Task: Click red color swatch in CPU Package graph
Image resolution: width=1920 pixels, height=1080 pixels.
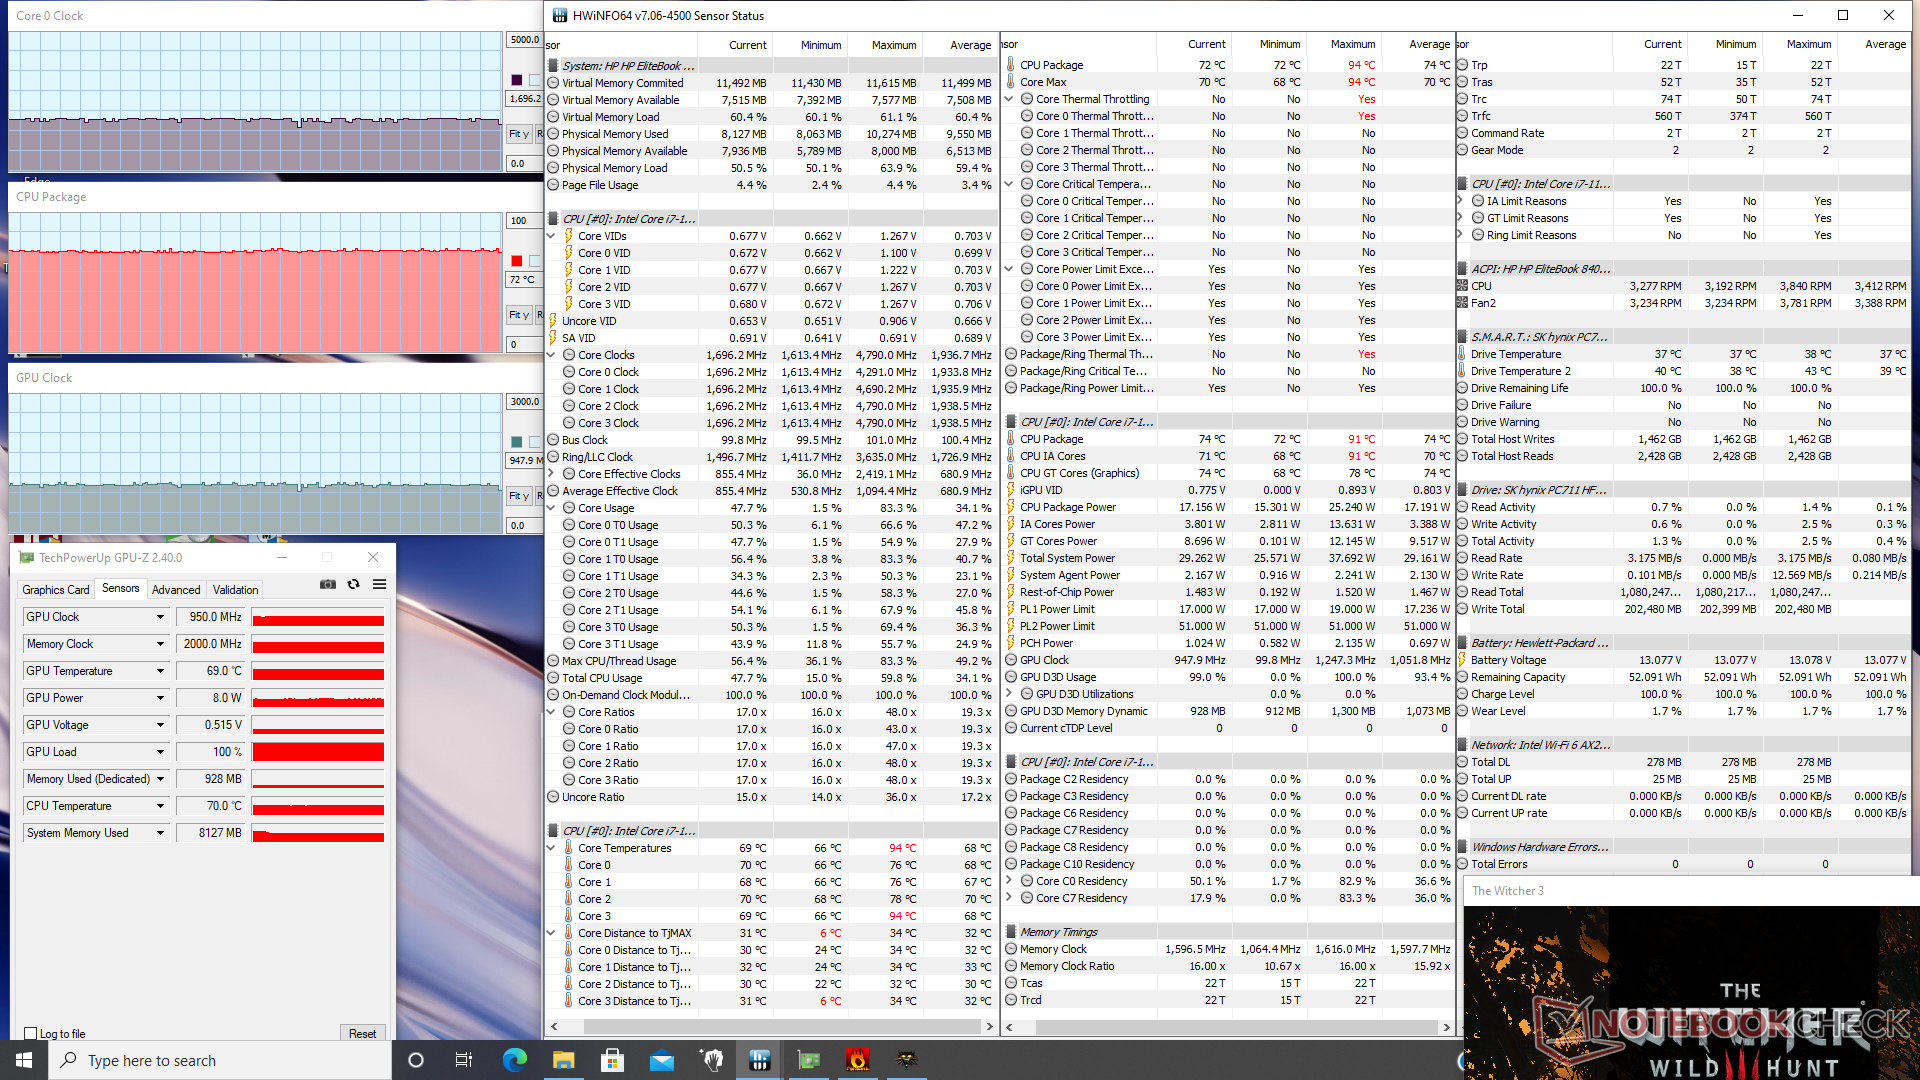Action: (x=517, y=261)
